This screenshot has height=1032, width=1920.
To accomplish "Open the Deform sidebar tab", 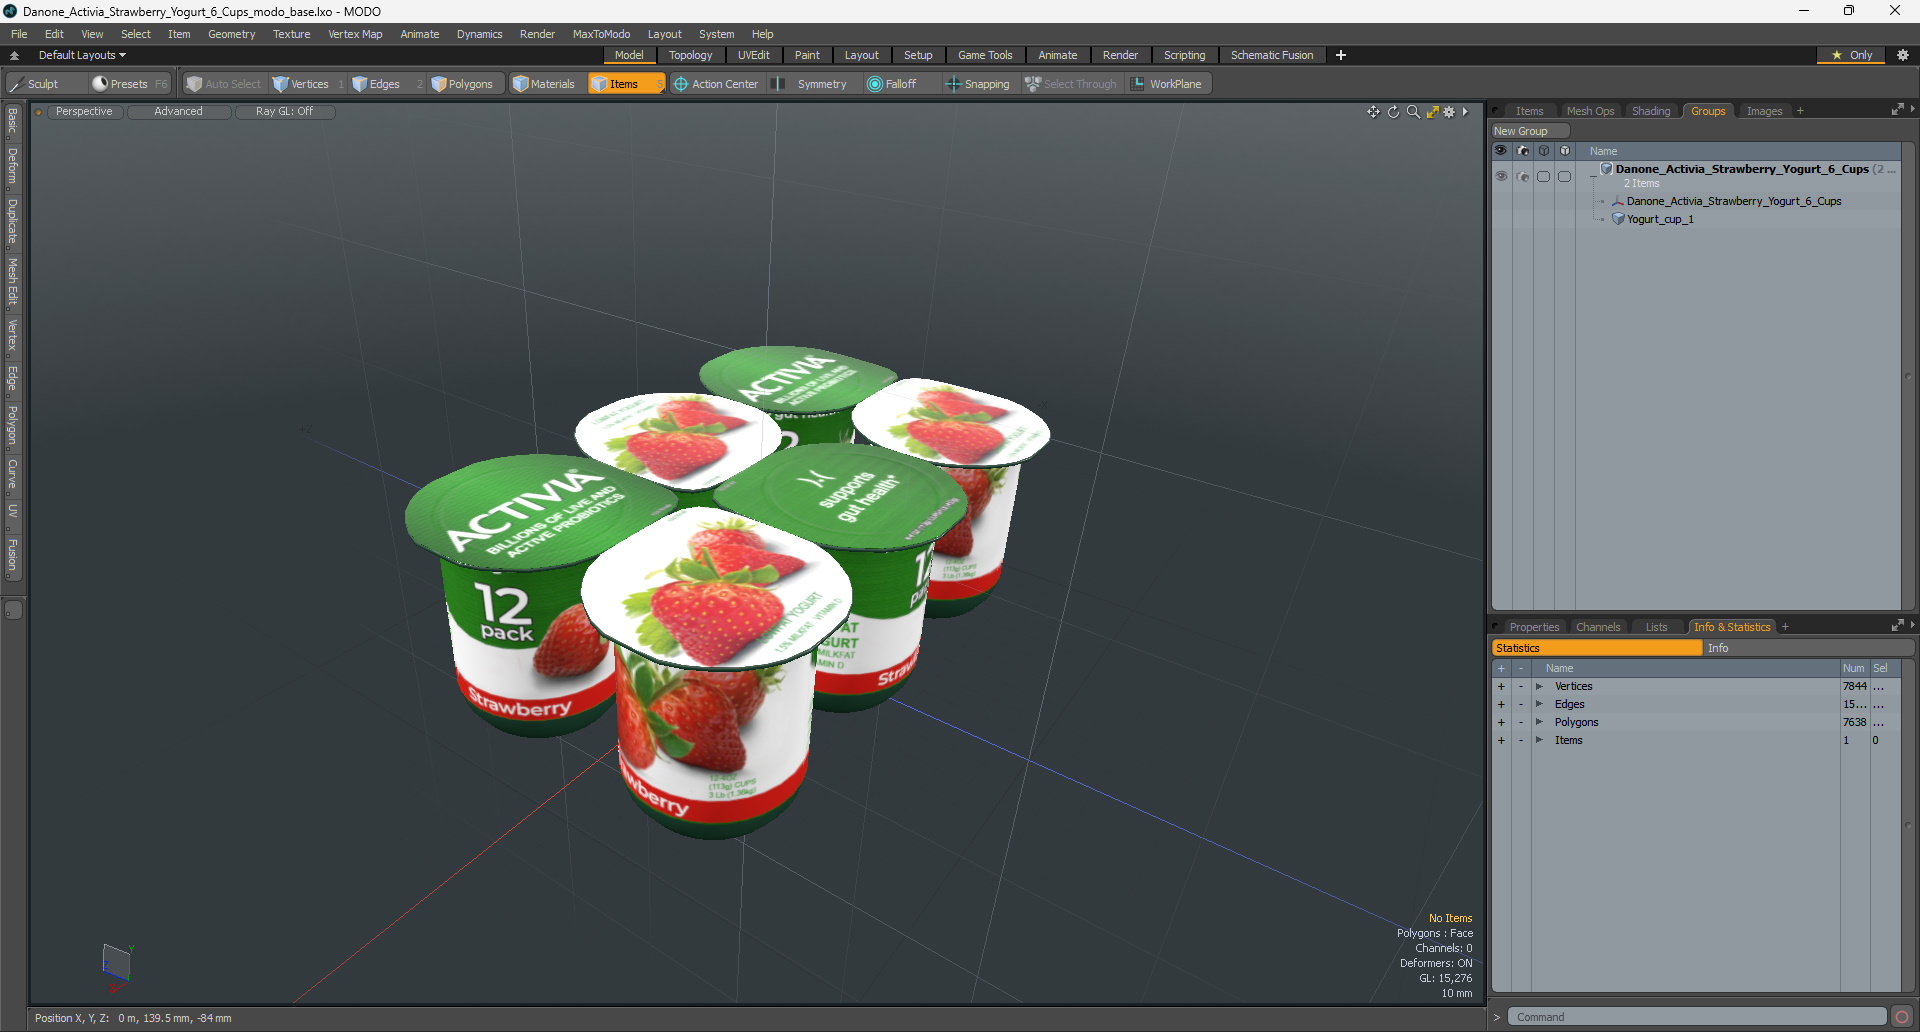I will pos(13,166).
